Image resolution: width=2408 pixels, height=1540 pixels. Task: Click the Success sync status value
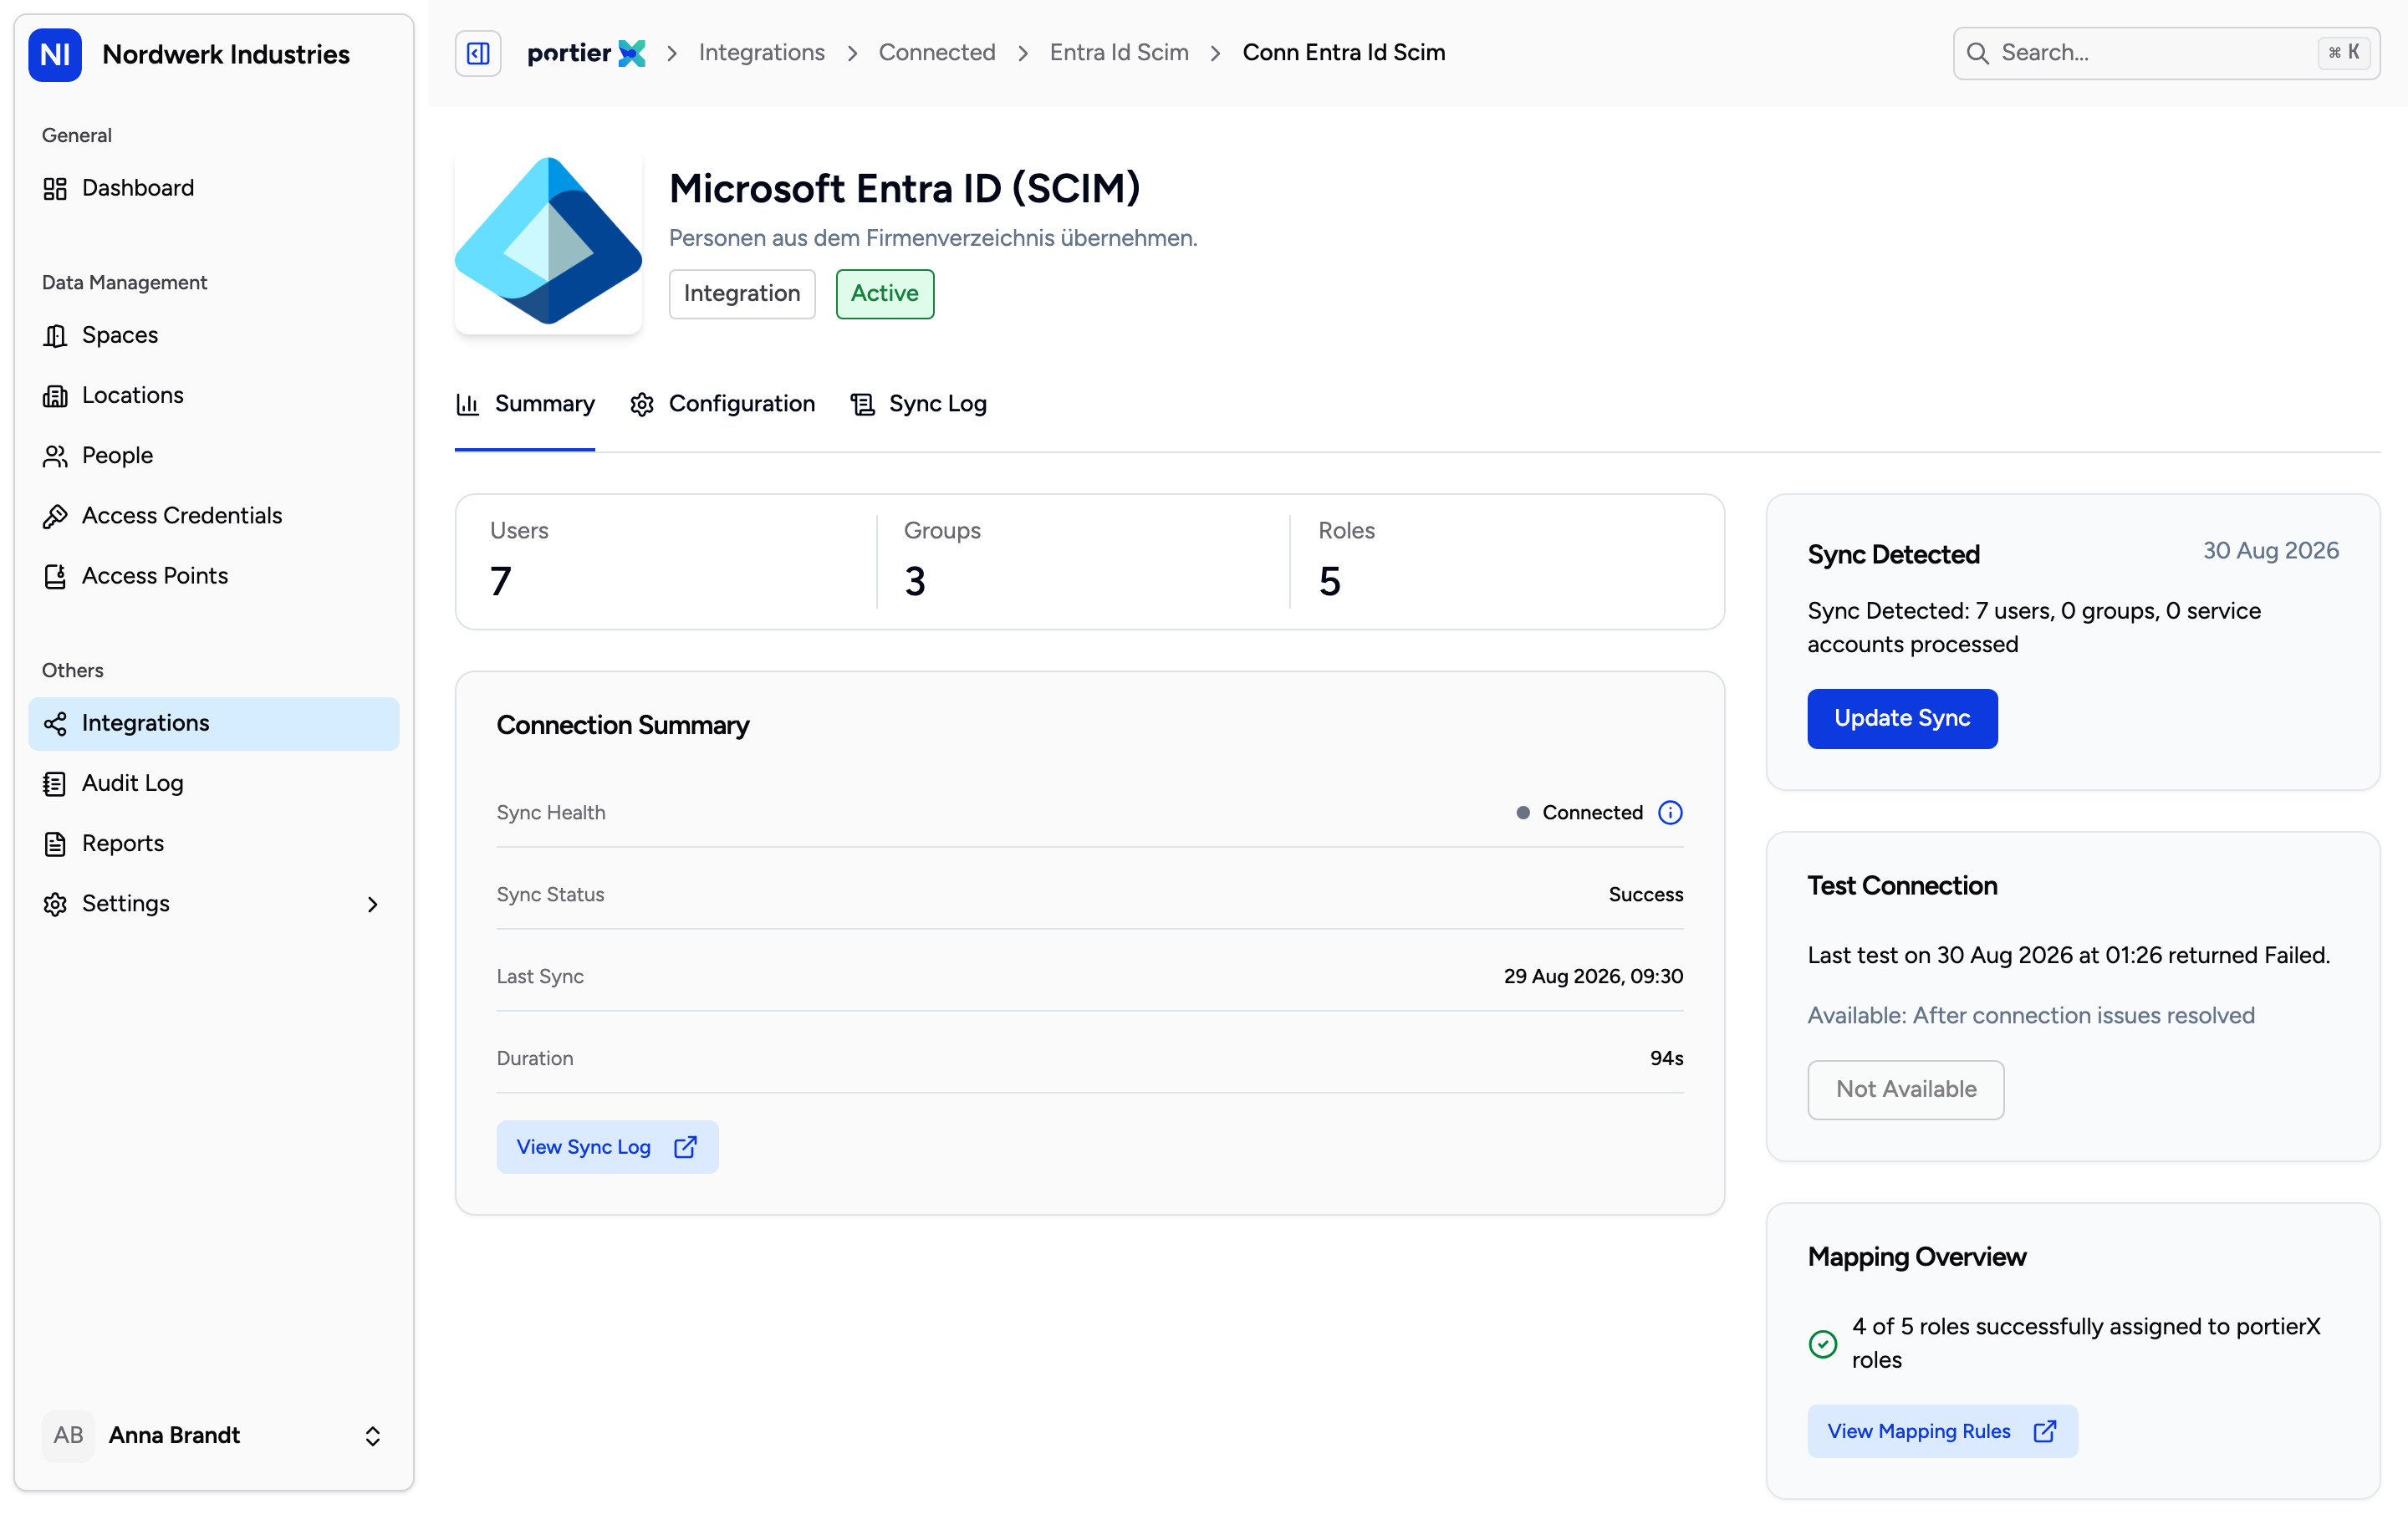[1645, 895]
